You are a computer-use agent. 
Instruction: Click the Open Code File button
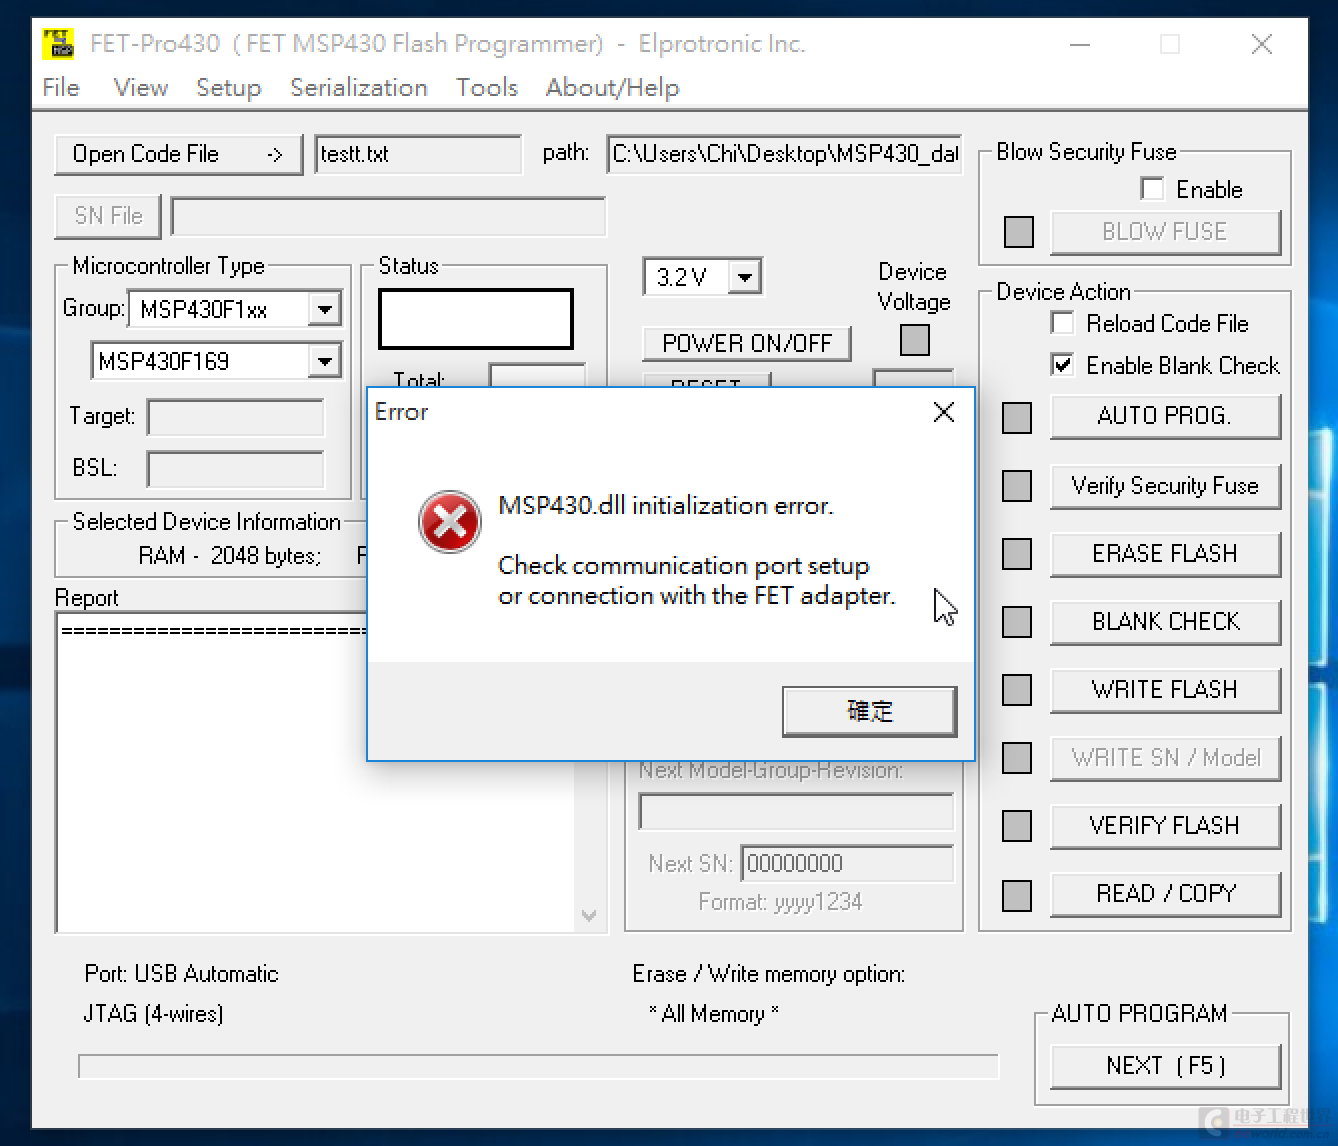[178, 154]
